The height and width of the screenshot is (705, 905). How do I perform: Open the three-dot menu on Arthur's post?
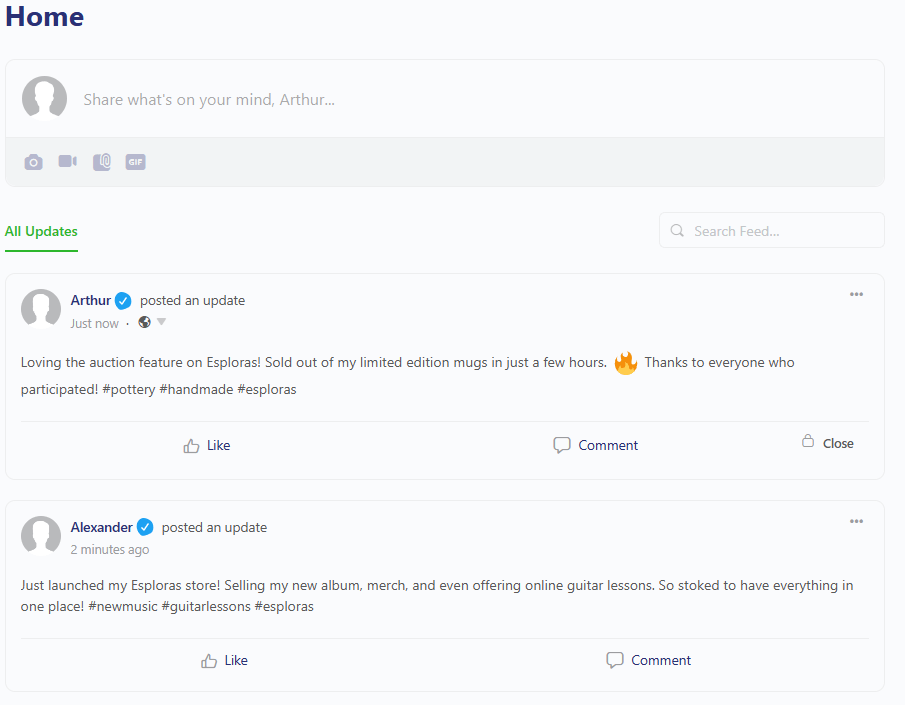pyautogui.click(x=857, y=294)
